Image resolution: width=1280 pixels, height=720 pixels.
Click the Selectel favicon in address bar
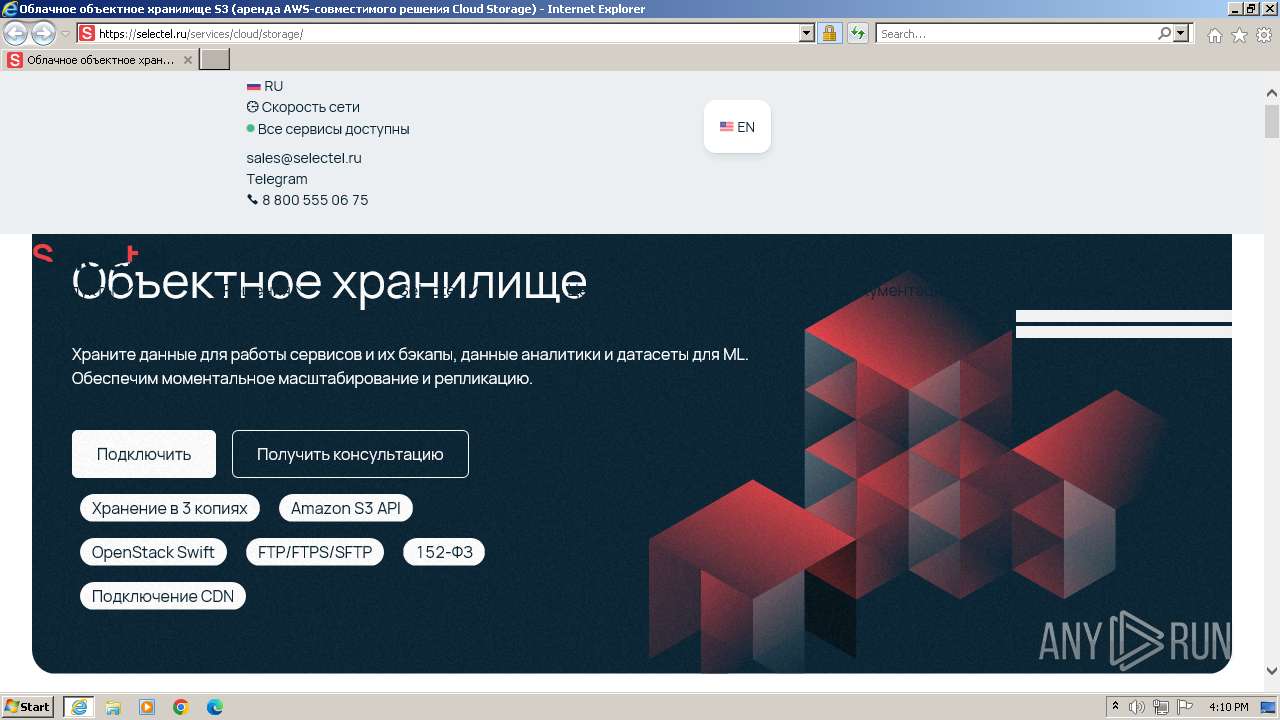(x=87, y=33)
